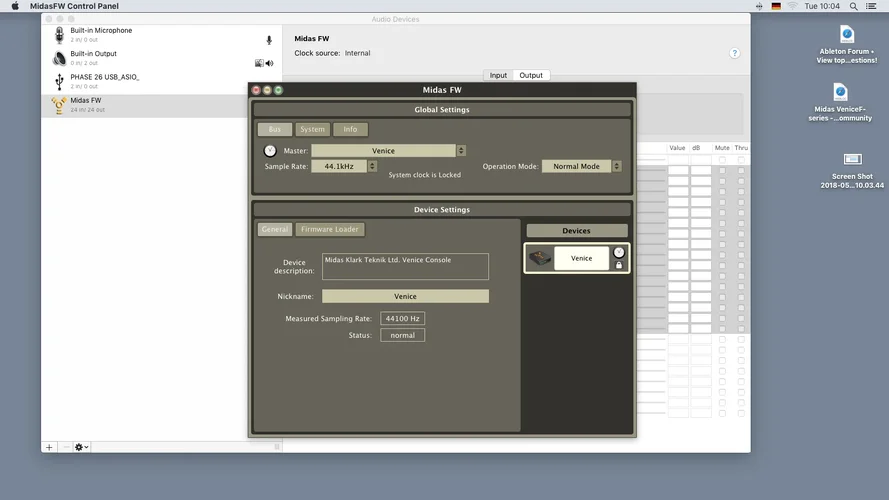This screenshot has height=500, width=889.
Task: Click the Venice console thumbnail icon
Action: click(x=540, y=259)
